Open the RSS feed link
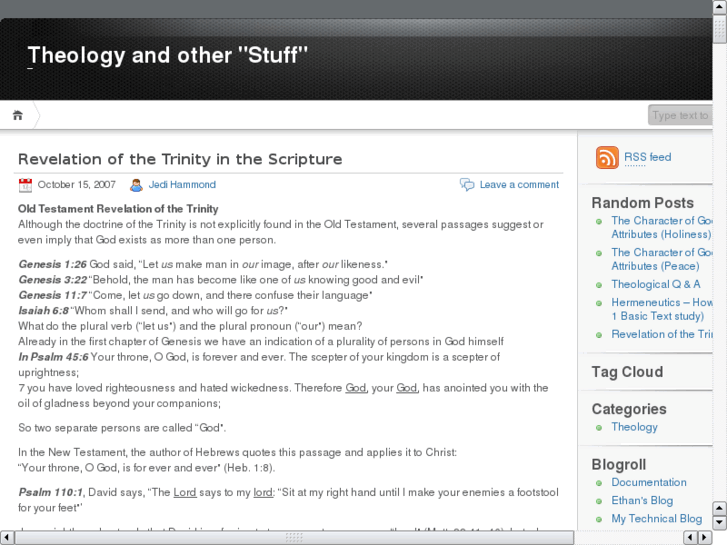The height and width of the screenshot is (545, 727). (x=647, y=157)
